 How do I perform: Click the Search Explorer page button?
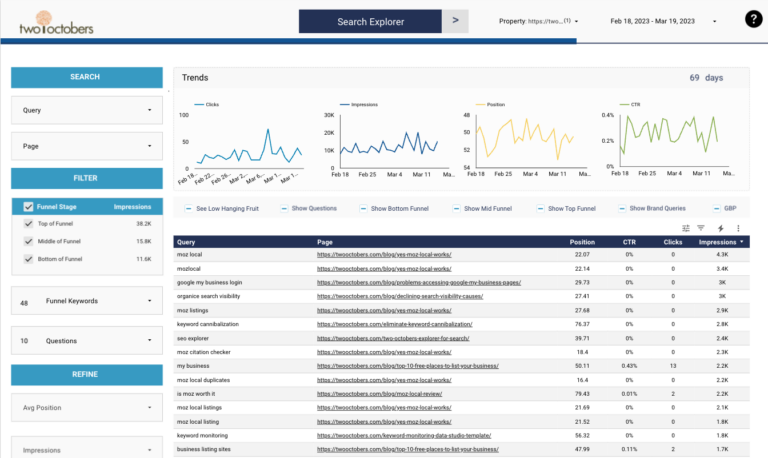pos(370,22)
